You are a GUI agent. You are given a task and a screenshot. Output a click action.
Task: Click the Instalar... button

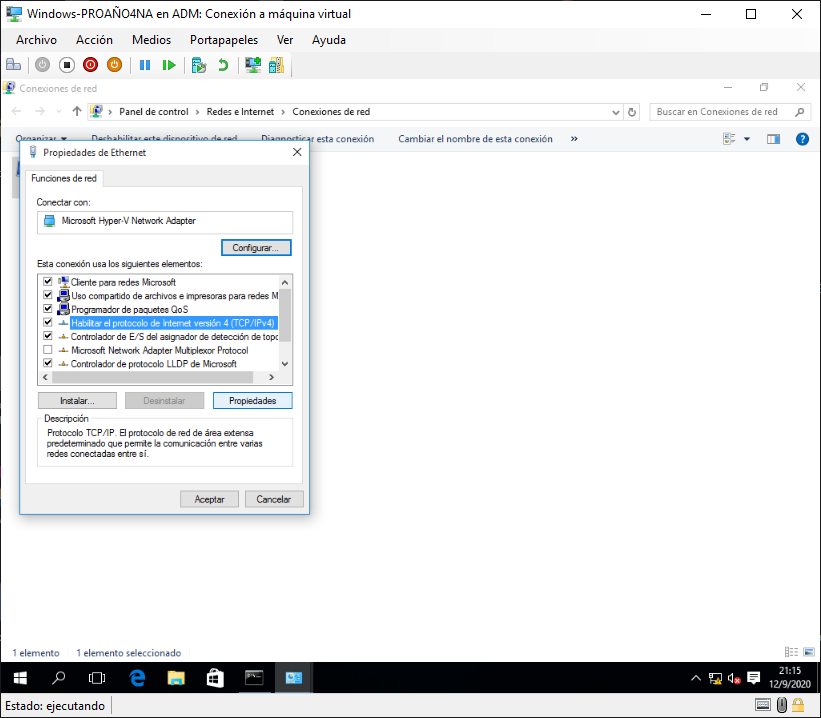pyautogui.click(x=77, y=401)
